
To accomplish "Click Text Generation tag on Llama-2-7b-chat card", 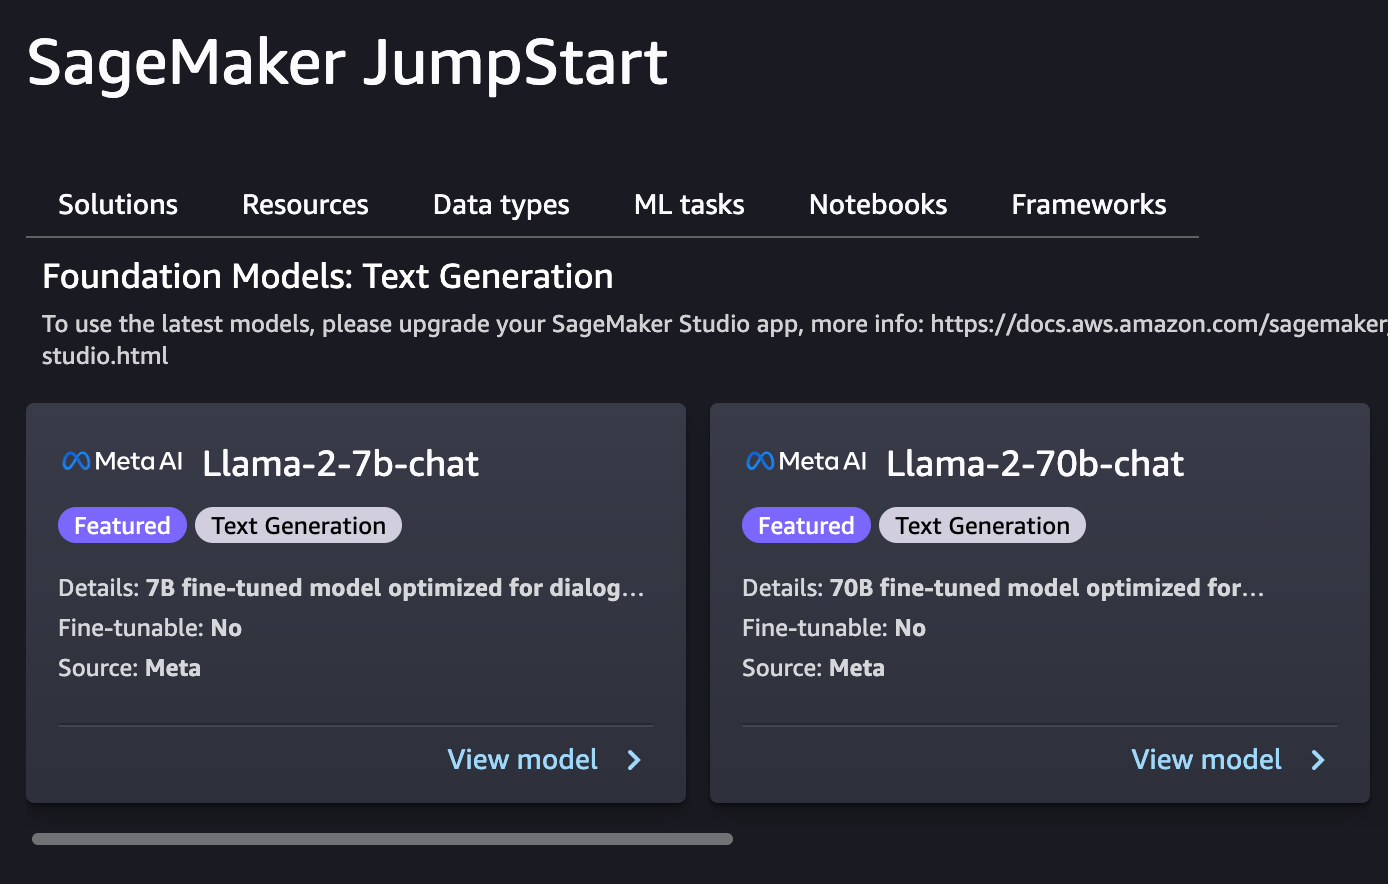I will 298,526.
